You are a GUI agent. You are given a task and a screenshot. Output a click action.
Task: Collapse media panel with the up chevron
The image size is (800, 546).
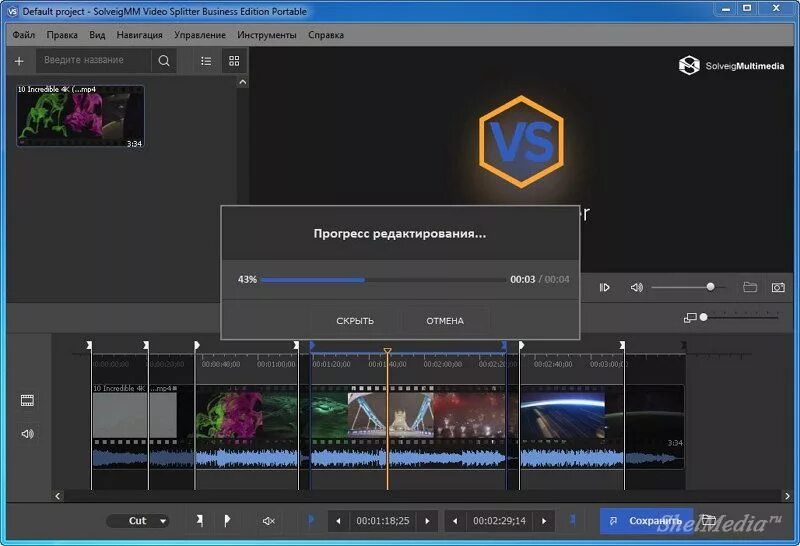pyautogui.click(x=243, y=82)
